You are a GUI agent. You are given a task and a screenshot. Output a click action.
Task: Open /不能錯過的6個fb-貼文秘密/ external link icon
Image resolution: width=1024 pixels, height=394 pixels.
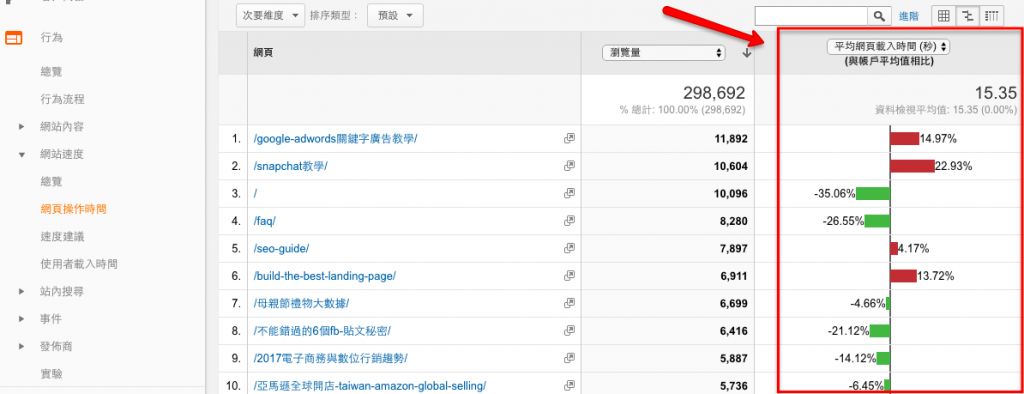coord(569,331)
